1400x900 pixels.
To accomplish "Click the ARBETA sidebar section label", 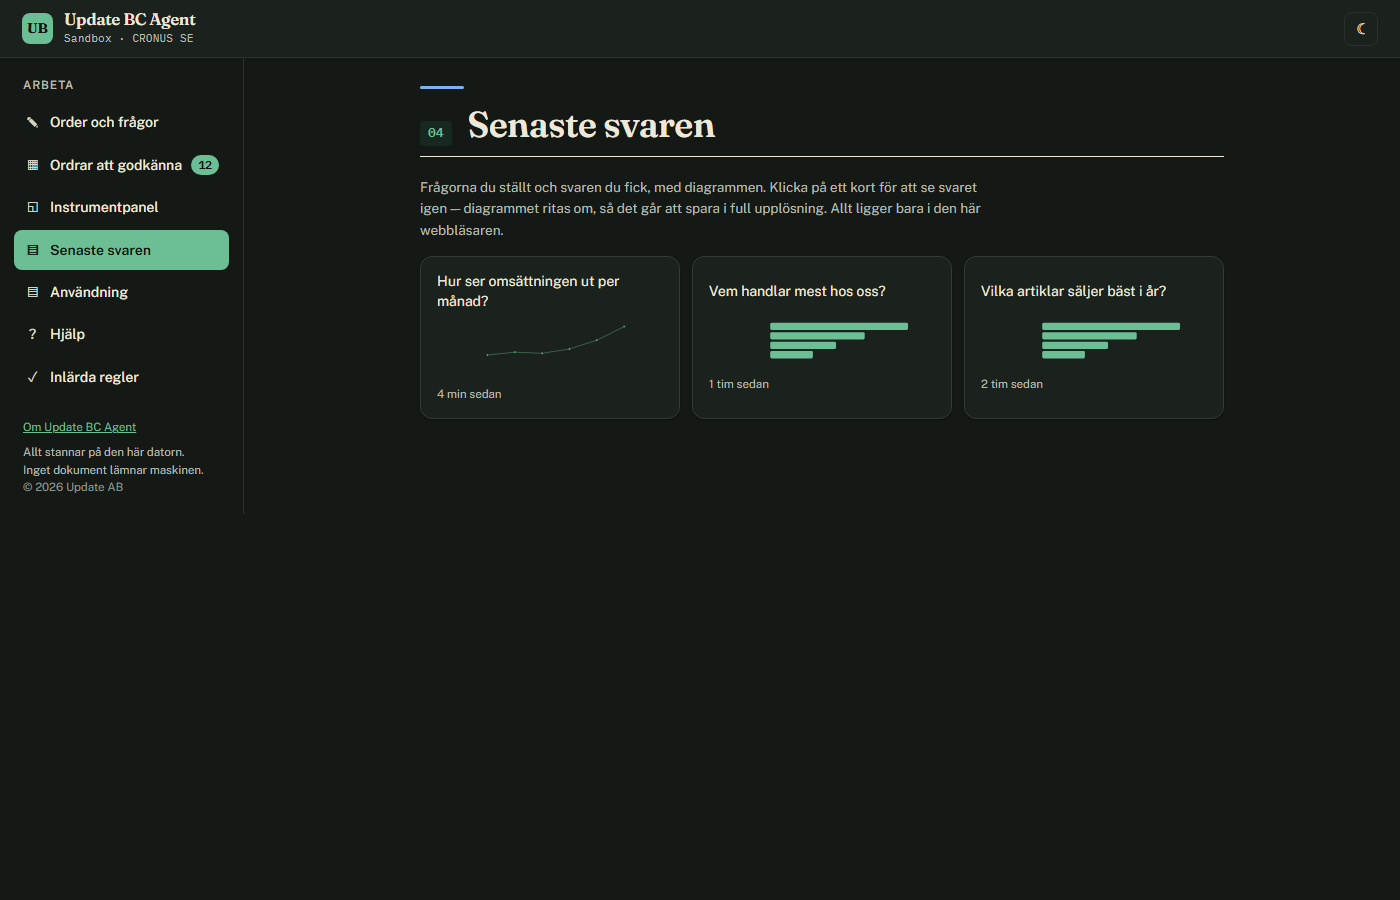I will (48, 85).
